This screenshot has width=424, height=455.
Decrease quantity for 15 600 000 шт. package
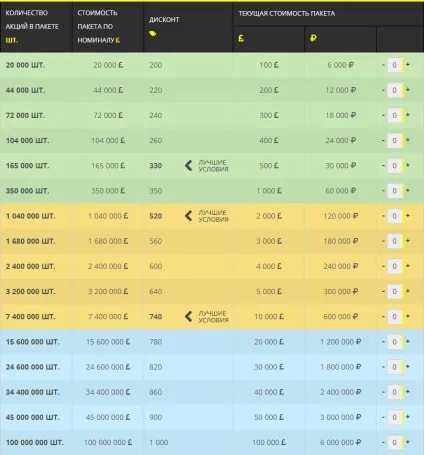[x=383, y=342]
